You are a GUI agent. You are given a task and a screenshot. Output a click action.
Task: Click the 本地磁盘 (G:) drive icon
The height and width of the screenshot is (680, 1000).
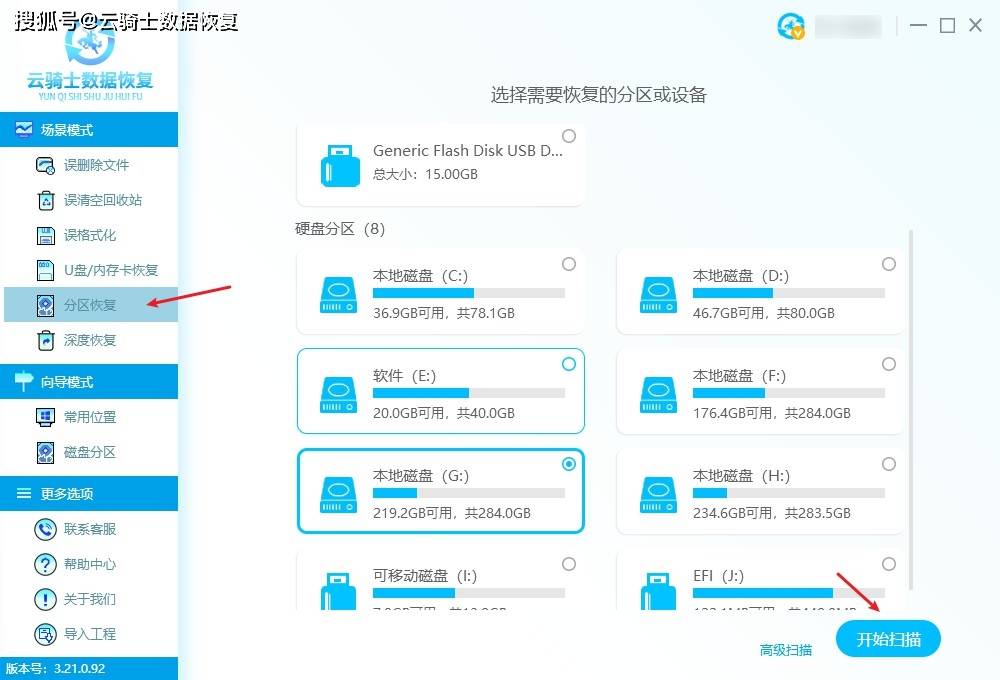[x=339, y=495]
